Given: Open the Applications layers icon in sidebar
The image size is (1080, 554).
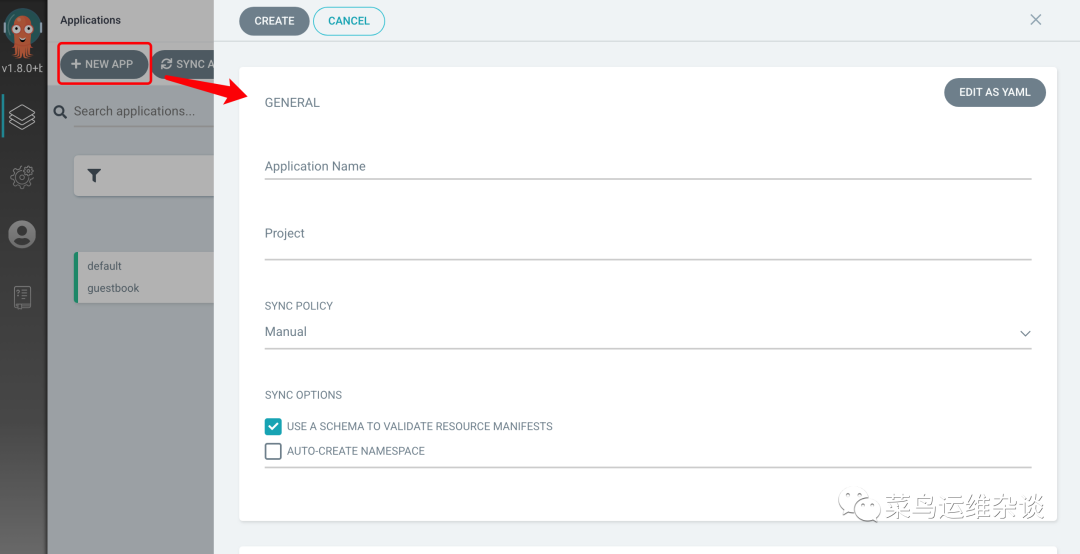Looking at the screenshot, I should tap(22, 117).
